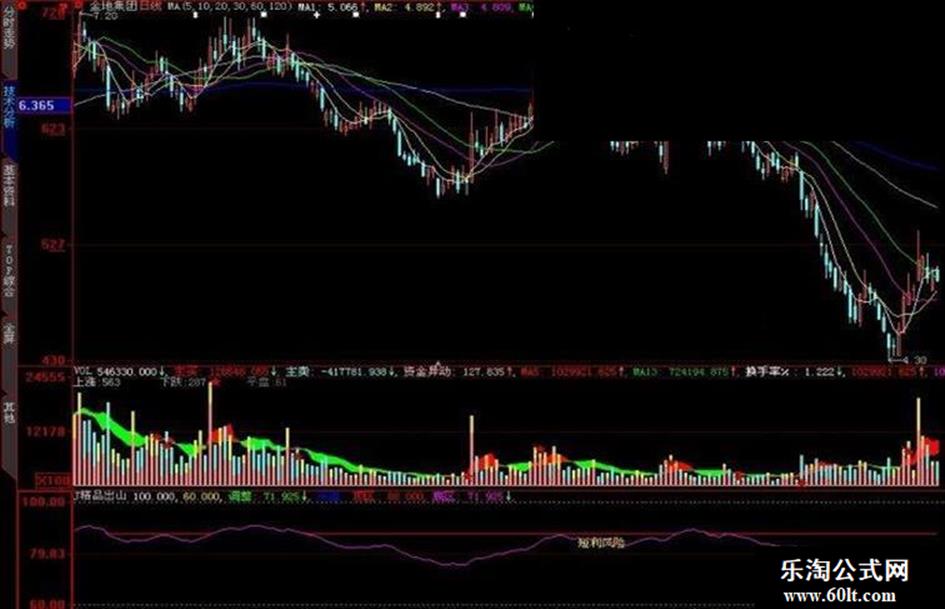Click the tallest volume bar near the left
Viewport: 945px width, 609px height.
pos(210,433)
